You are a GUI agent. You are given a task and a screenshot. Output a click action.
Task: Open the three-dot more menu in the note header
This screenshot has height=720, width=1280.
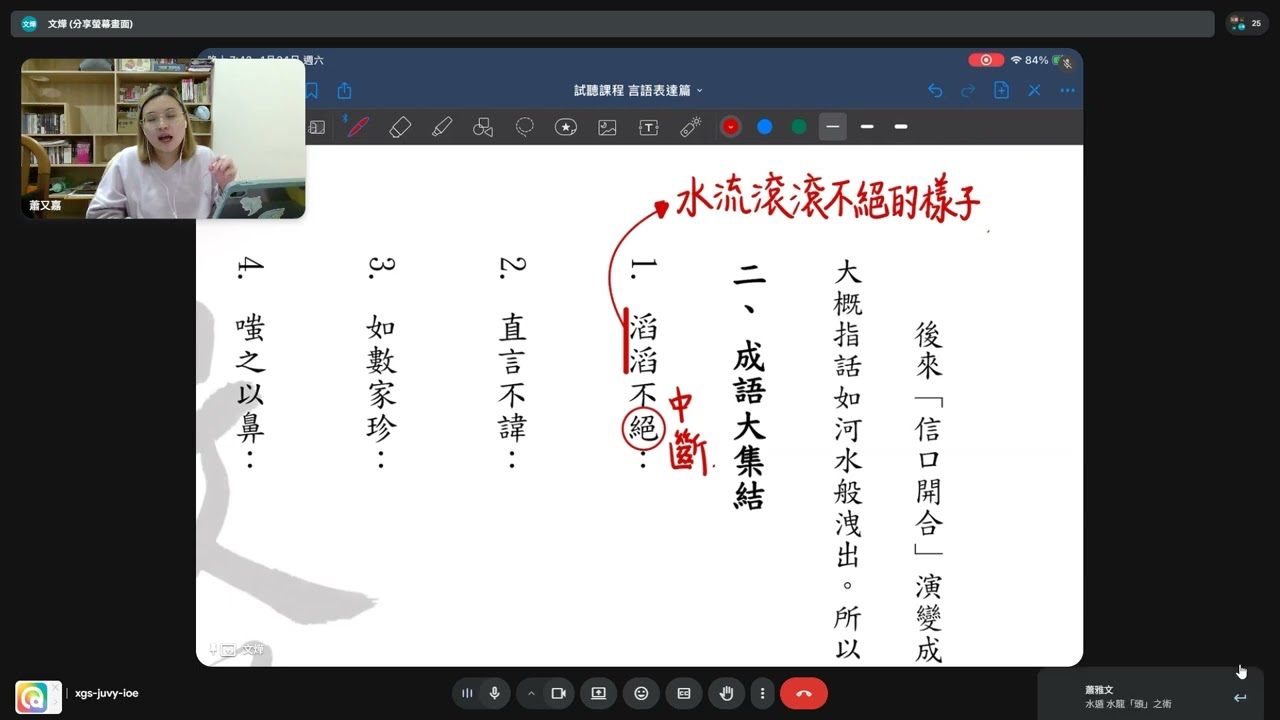tap(1067, 90)
